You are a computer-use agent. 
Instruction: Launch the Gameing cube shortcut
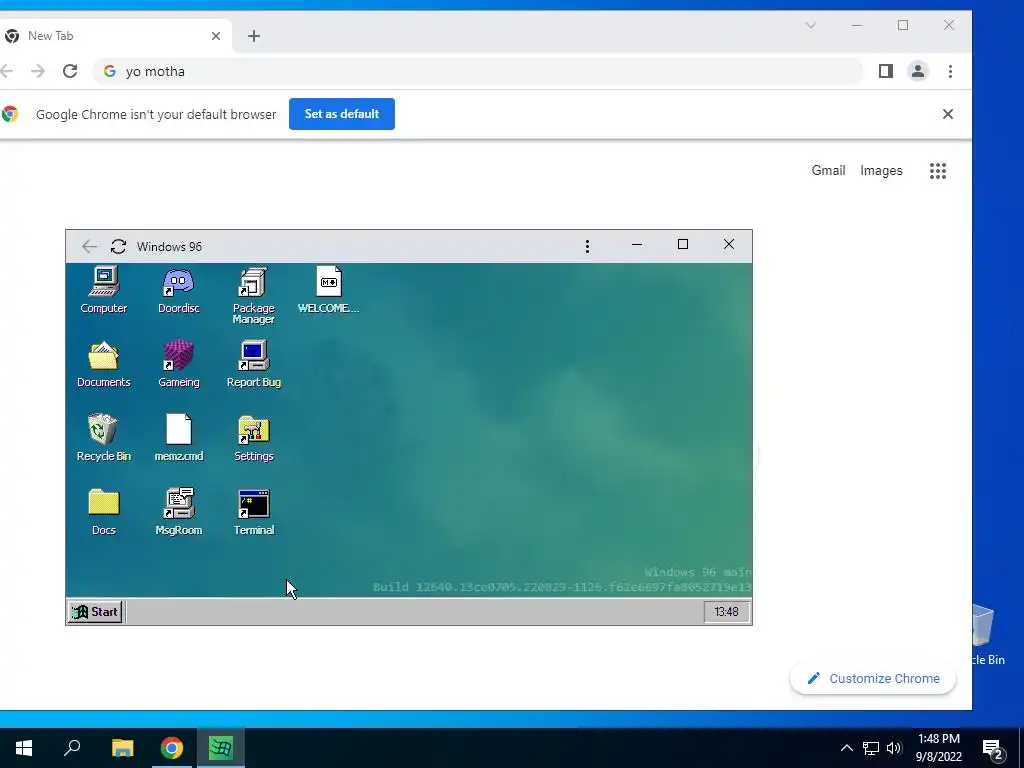click(178, 364)
